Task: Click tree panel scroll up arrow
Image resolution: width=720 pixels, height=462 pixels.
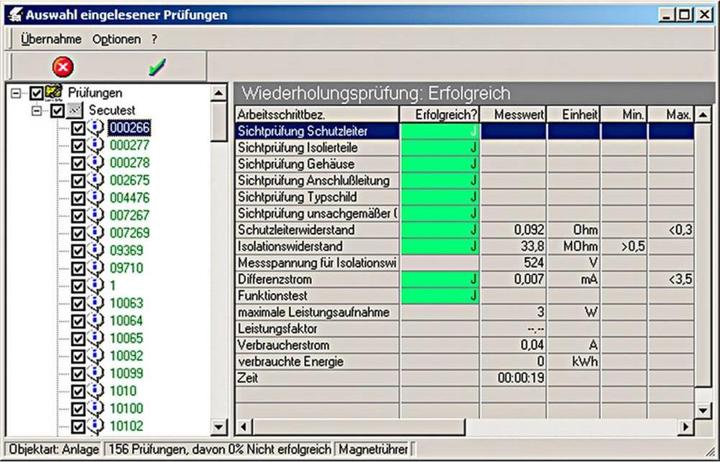Action: (x=219, y=93)
